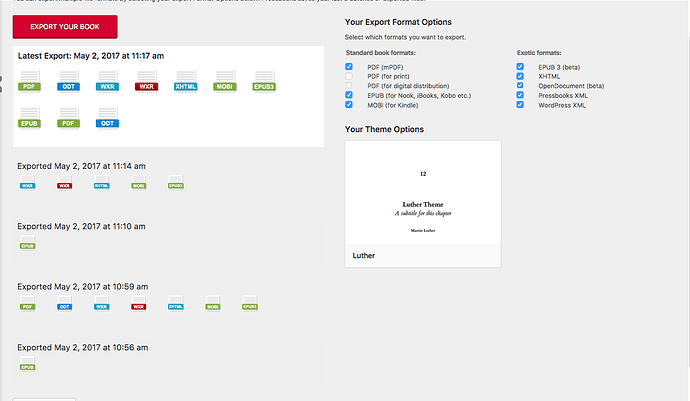Viewport: 690px width, 401px height.
Task: Download ODT from the 10:59 am export
Action: click(x=64, y=303)
